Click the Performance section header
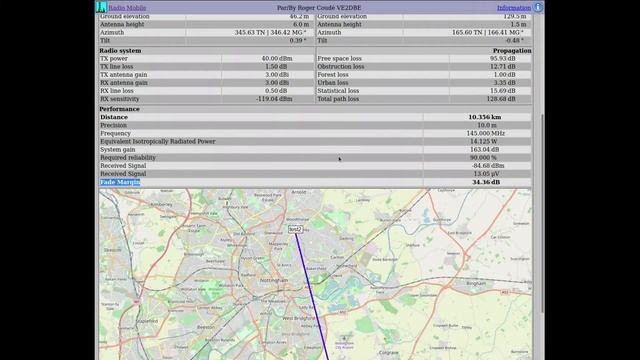640x360 pixels. coord(119,109)
